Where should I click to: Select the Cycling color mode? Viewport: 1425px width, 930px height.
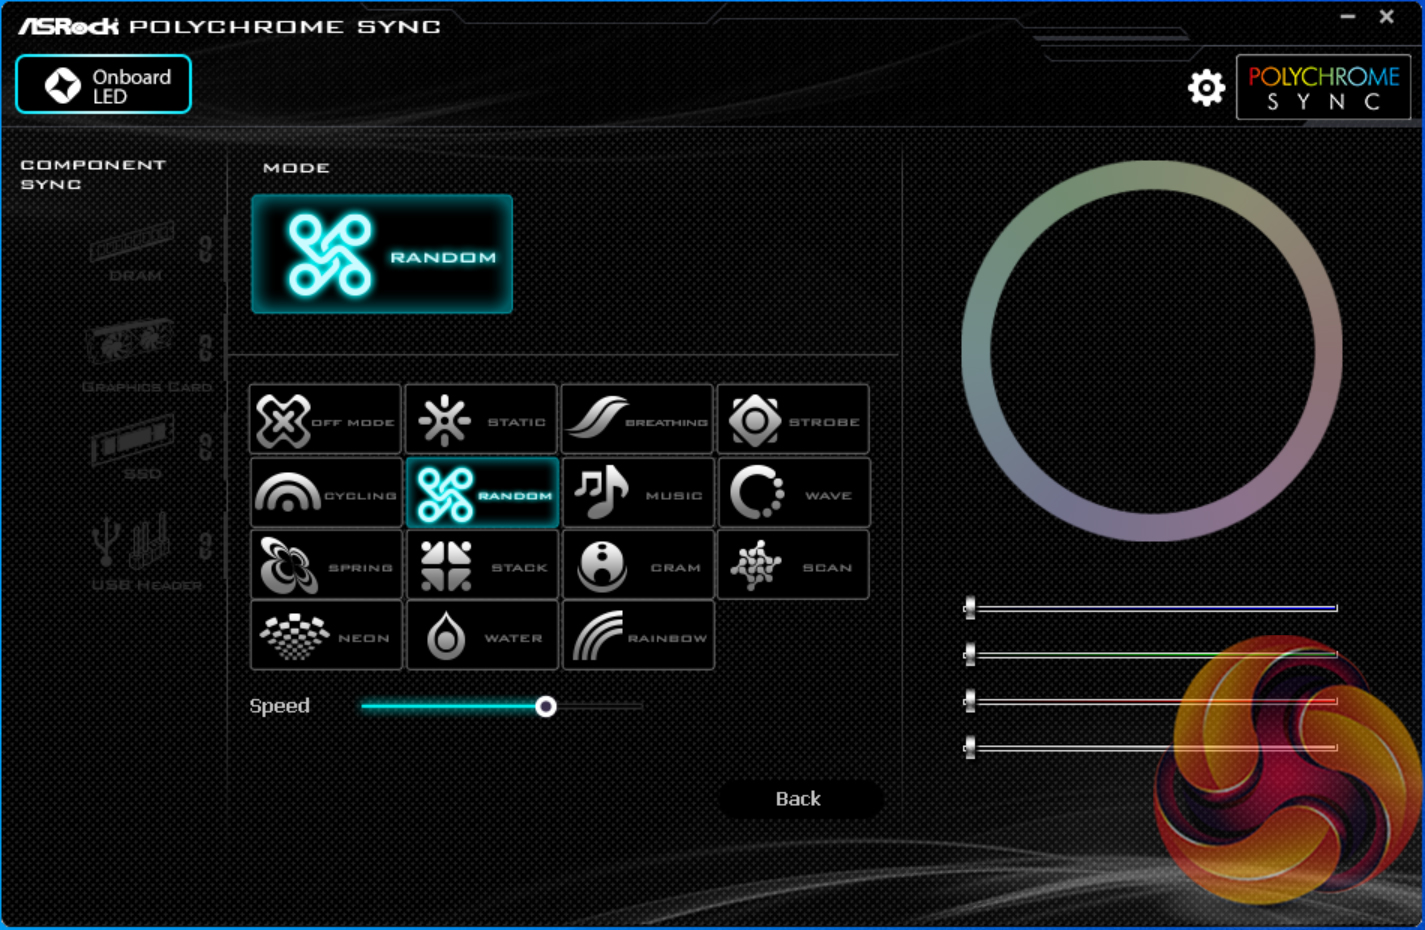(x=326, y=493)
